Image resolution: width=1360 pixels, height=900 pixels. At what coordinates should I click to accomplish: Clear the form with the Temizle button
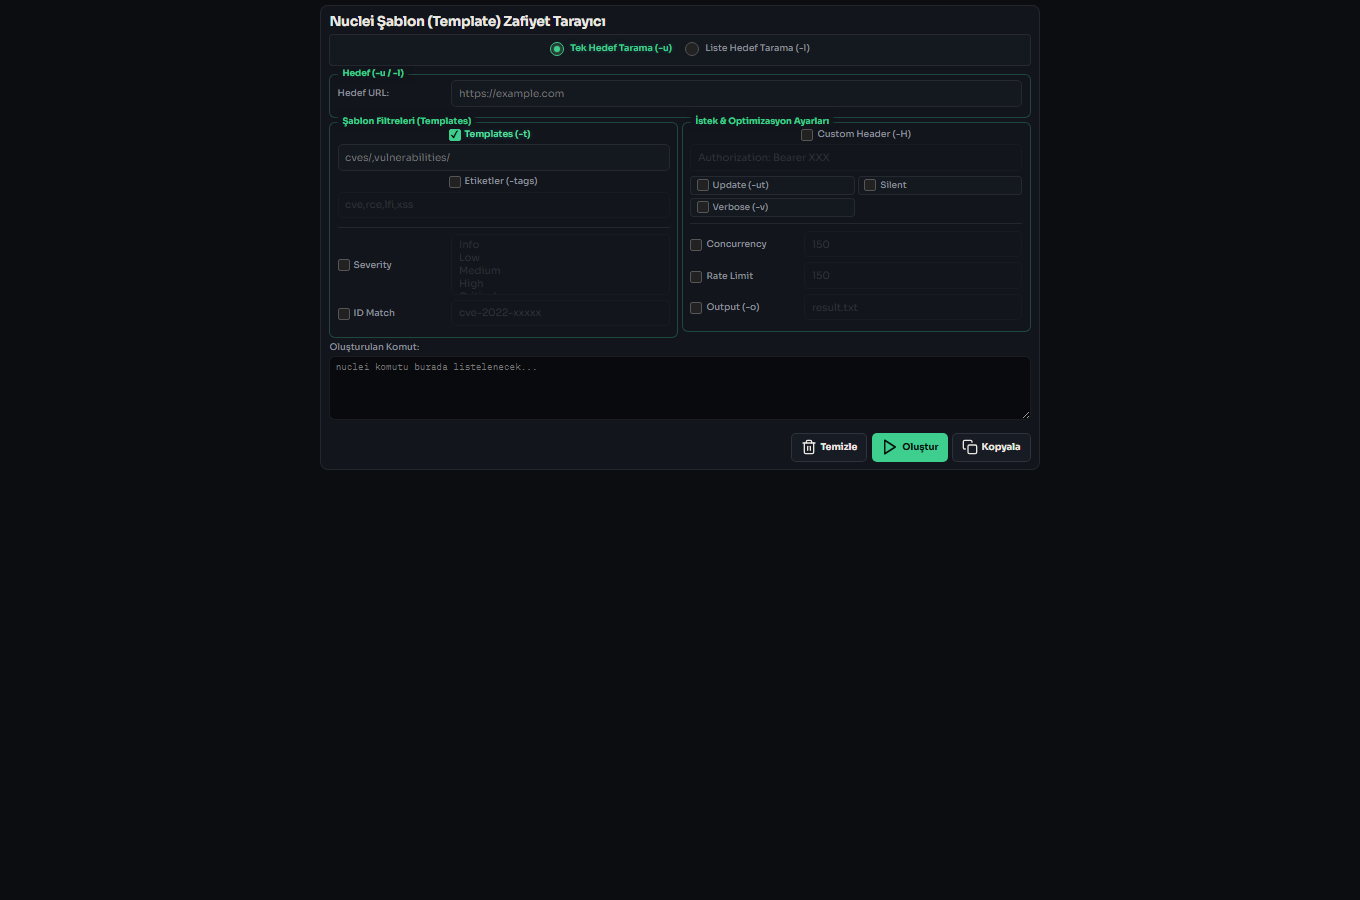pos(829,447)
